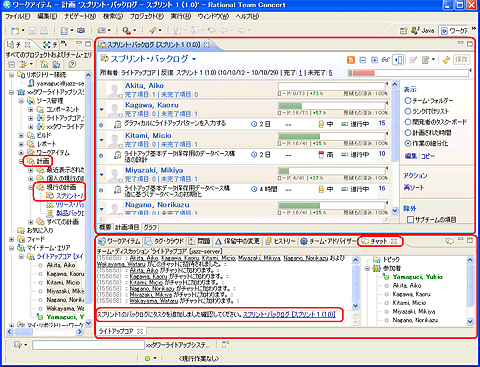Toggle the side panel icon in plan toolbar
This screenshot has width=480, height=367.
point(398,60)
